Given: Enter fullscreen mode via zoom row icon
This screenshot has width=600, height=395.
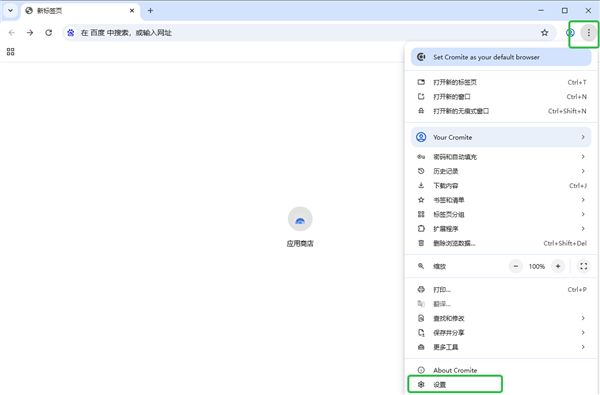Looking at the screenshot, I should pos(583,266).
